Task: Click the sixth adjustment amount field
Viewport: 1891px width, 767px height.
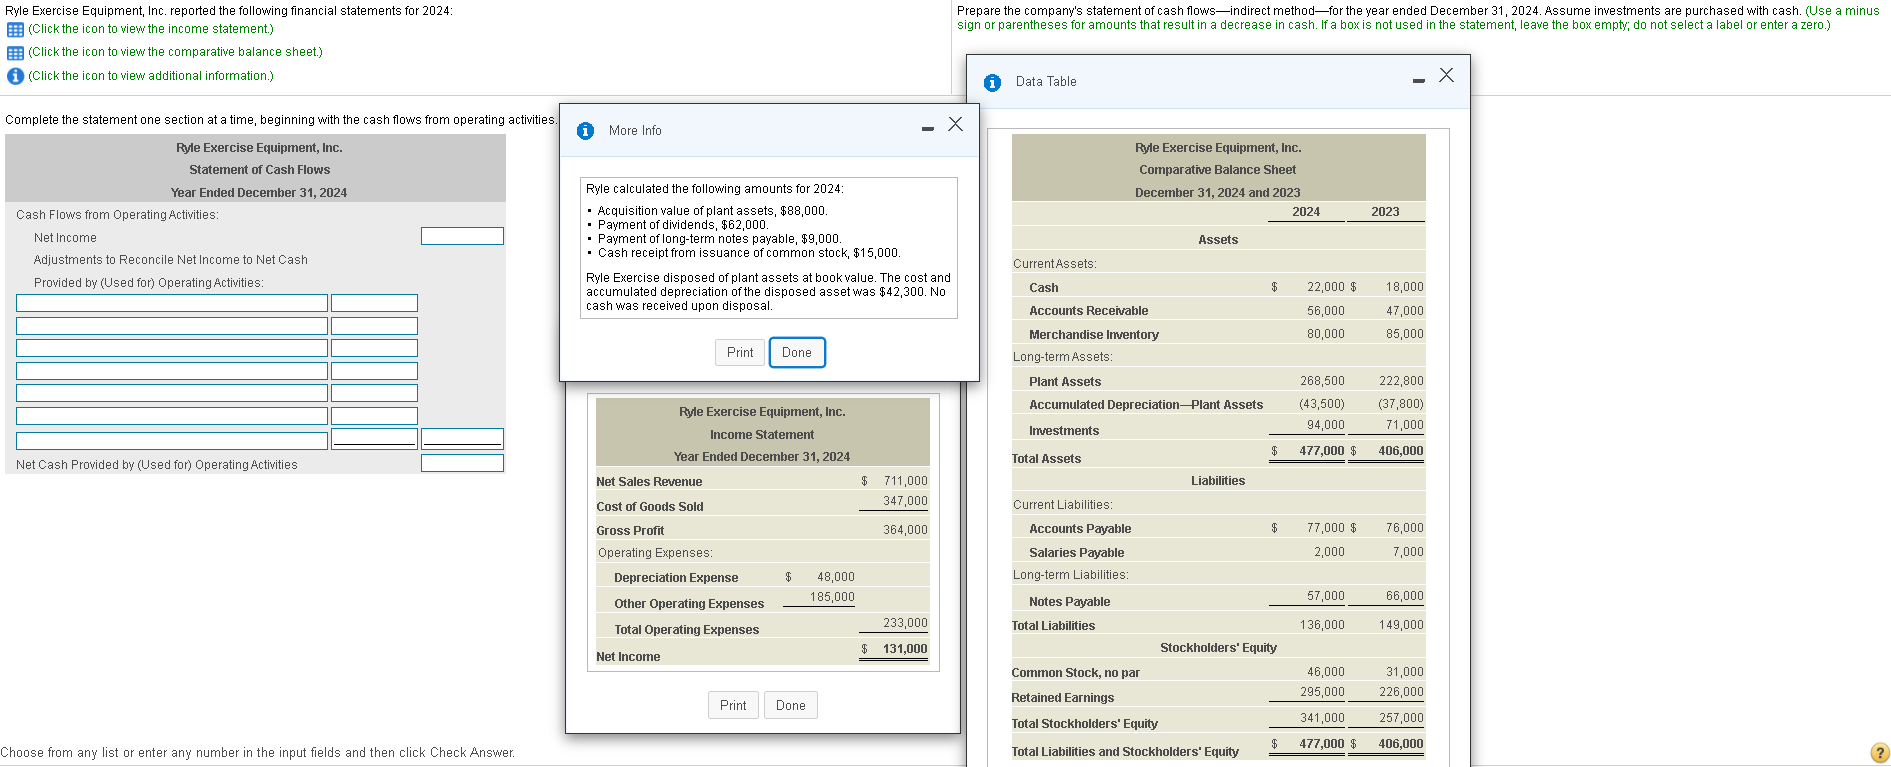Action: (374, 416)
